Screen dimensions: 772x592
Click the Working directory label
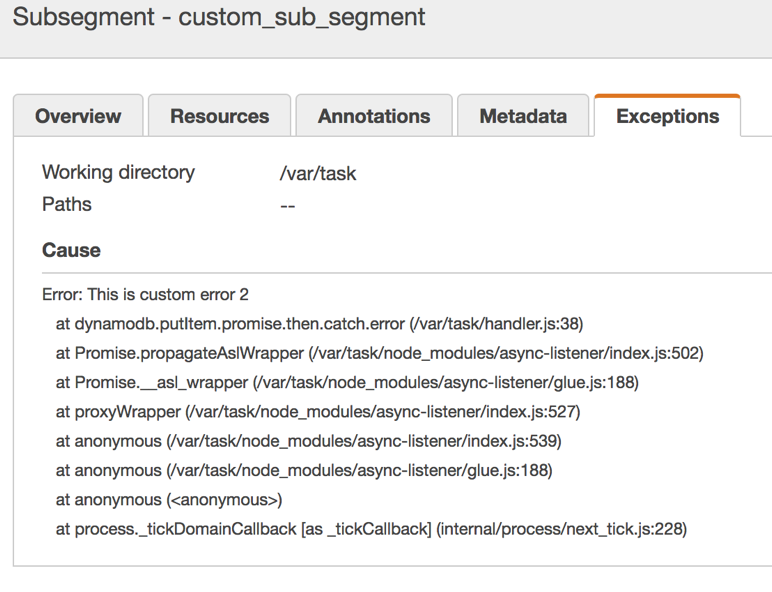pyautogui.click(x=118, y=172)
